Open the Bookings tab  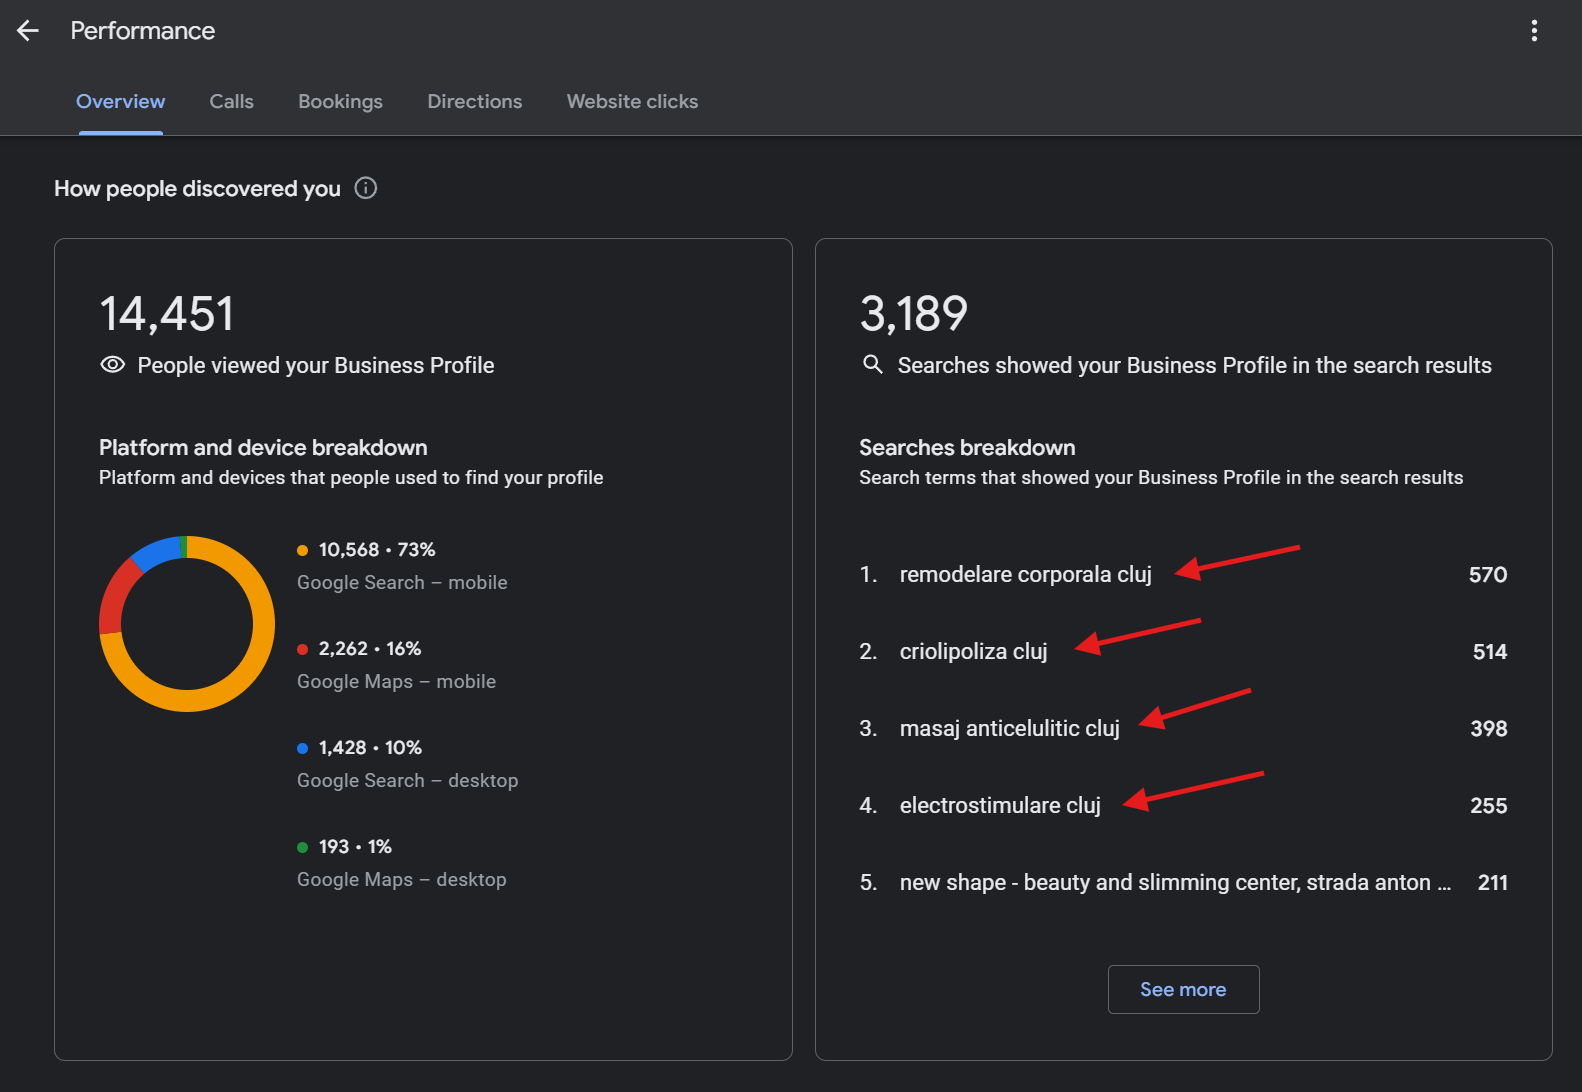point(340,102)
